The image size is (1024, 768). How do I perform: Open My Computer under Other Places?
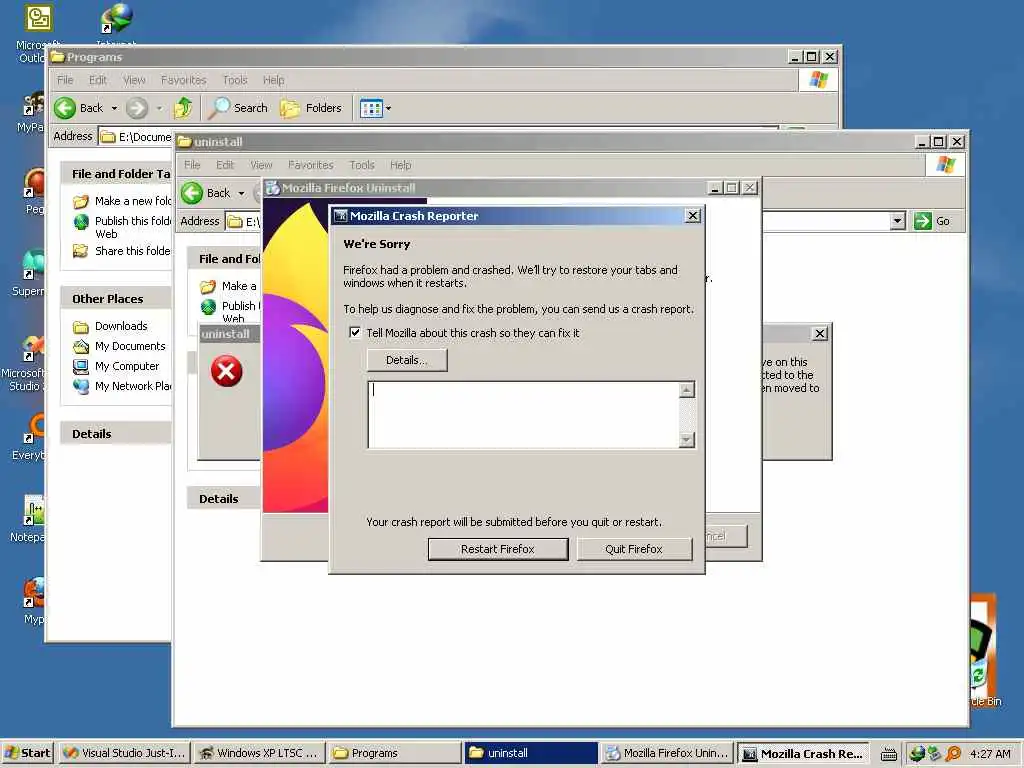tap(127, 366)
